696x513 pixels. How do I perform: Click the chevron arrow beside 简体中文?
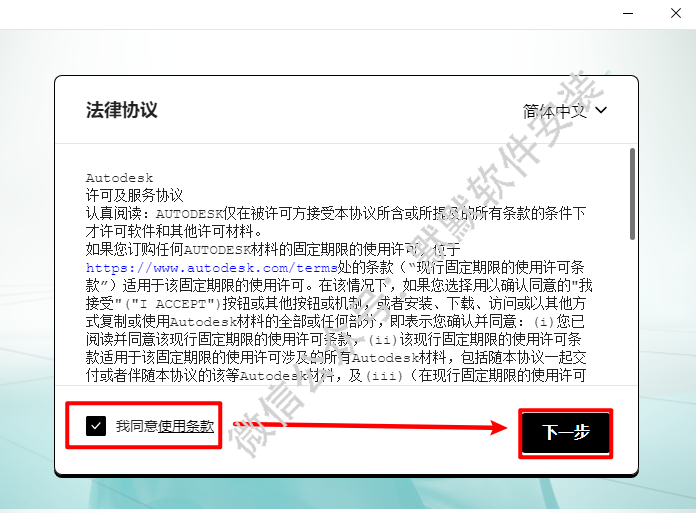pos(601,111)
